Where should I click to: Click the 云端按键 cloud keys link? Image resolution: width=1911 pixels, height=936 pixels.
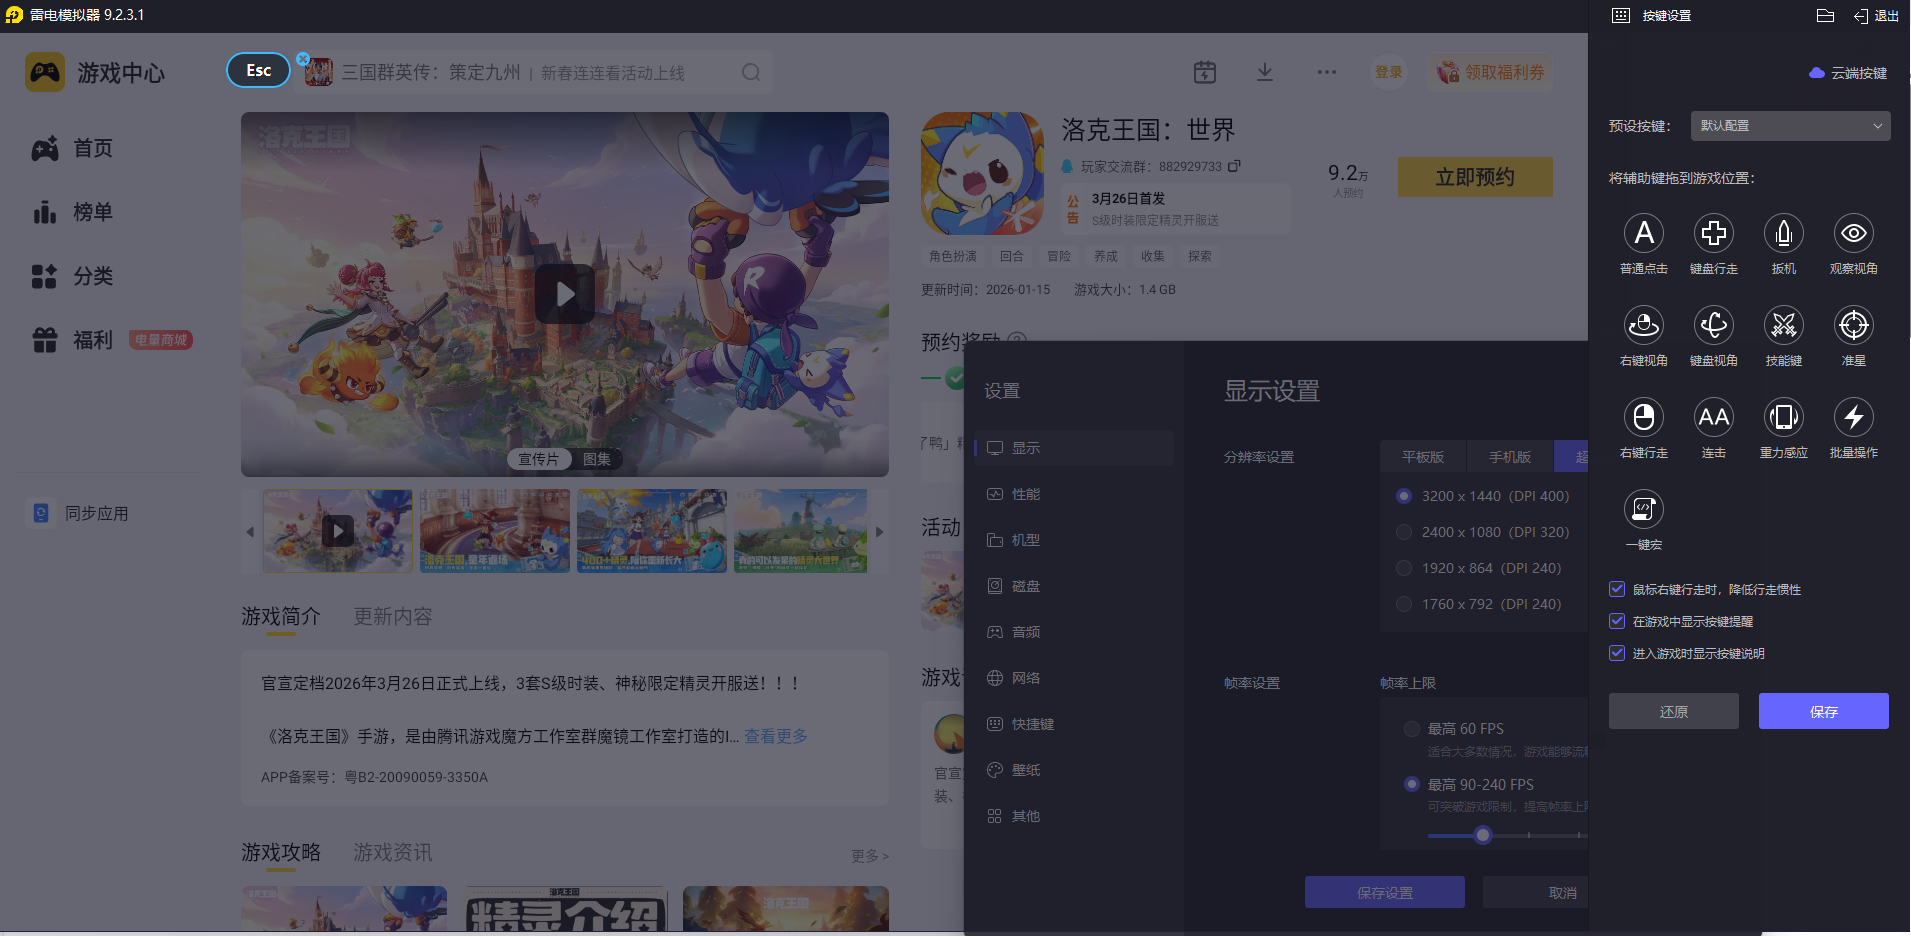pyautogui.click(x=1848, y=73)
